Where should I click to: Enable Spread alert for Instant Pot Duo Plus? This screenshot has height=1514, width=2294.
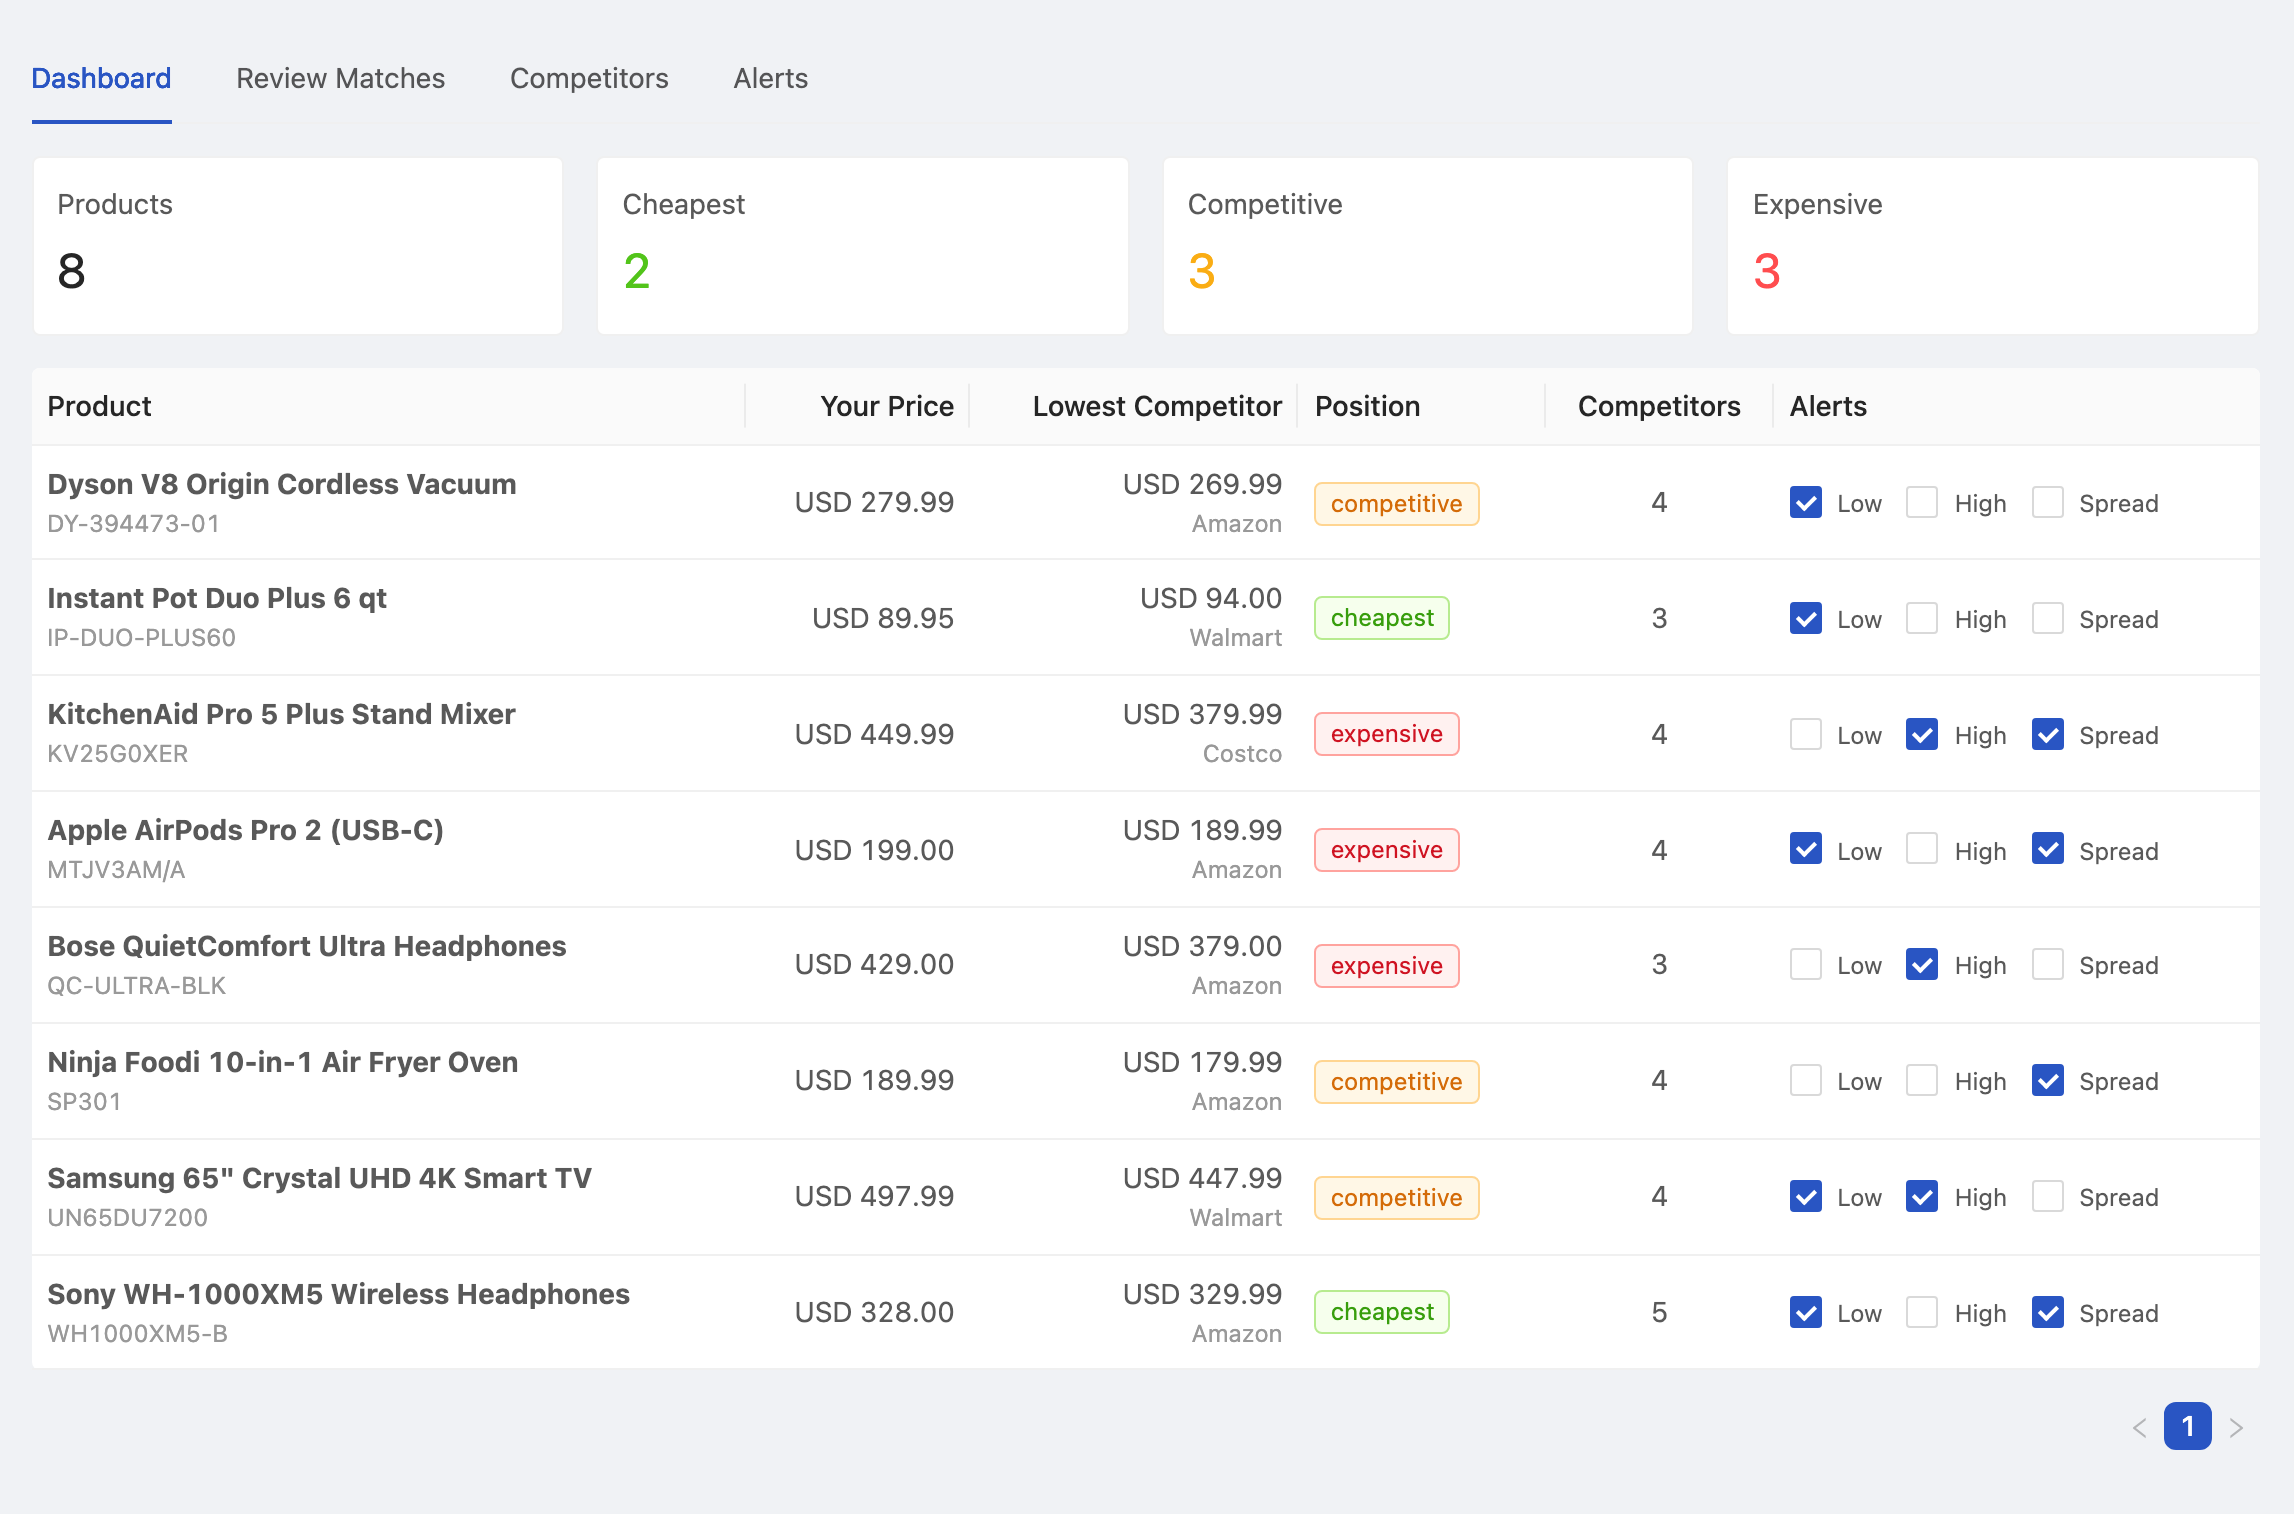(x=2047, y=618)
